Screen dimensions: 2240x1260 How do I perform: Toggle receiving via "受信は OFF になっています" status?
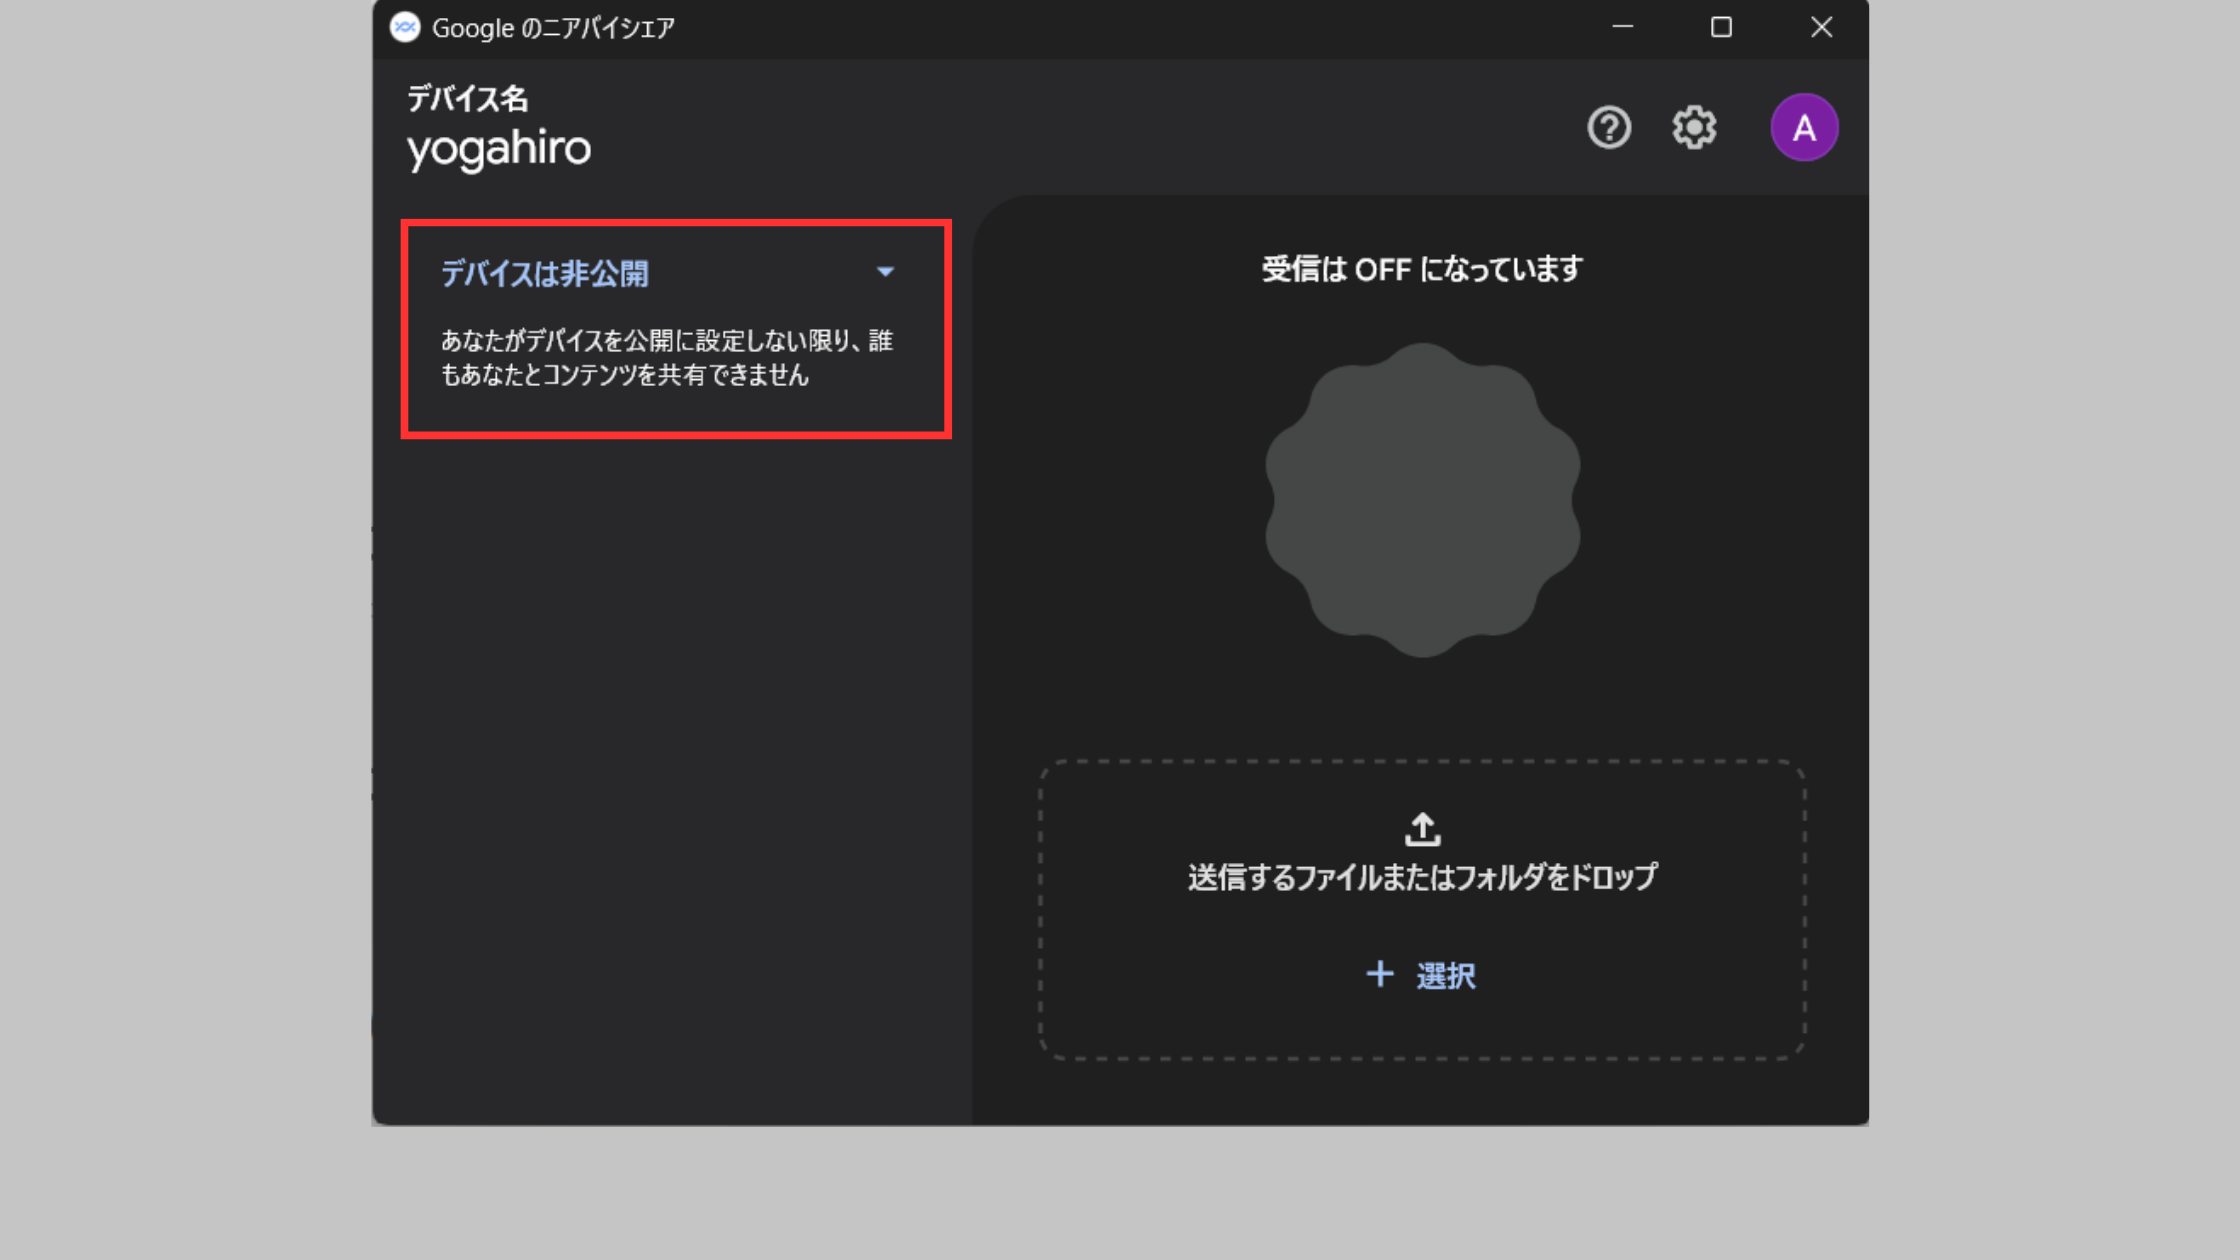point(1421,268)
